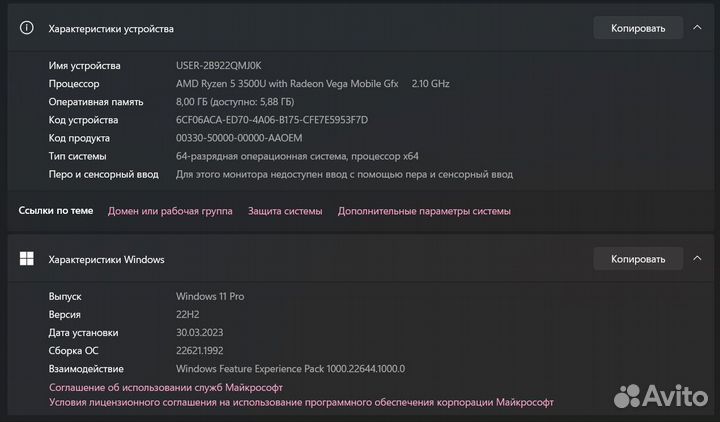Click the Оперативная память label
Image resolution: width=720 pixels, height=422 pixels.
click(96, 102)
